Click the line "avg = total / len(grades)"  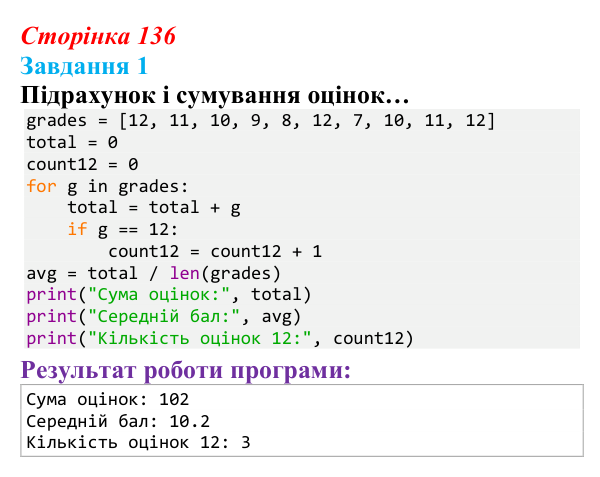tap(153, 274)
